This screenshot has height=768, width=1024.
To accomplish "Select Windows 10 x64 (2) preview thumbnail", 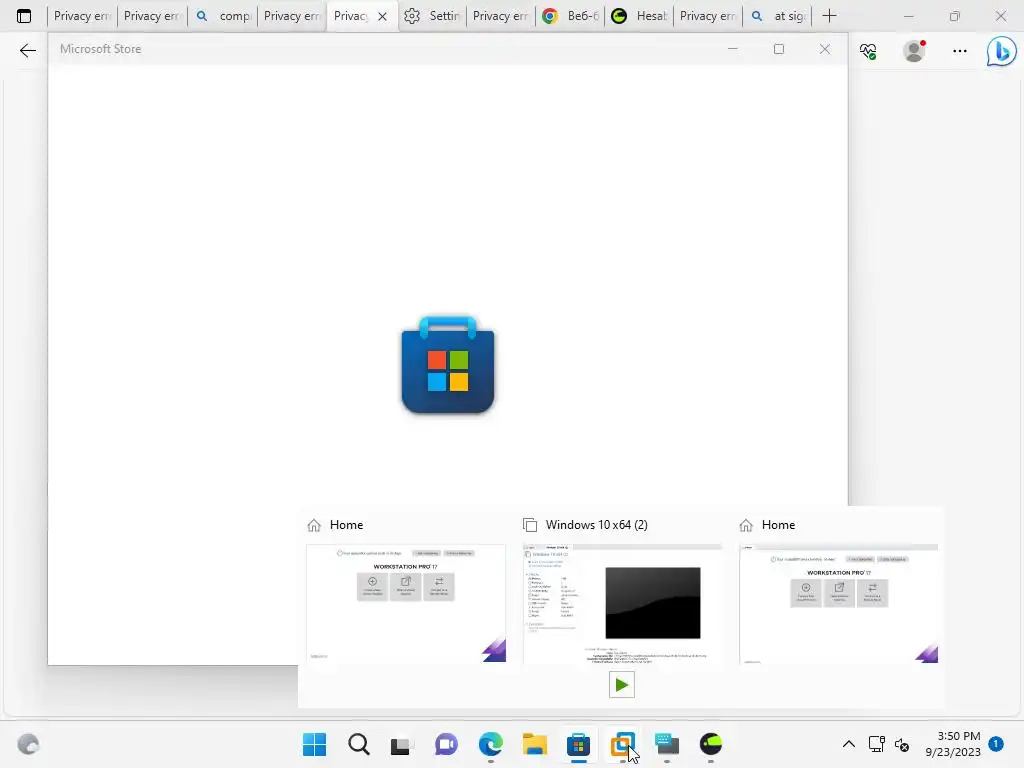I will [622, 603].
